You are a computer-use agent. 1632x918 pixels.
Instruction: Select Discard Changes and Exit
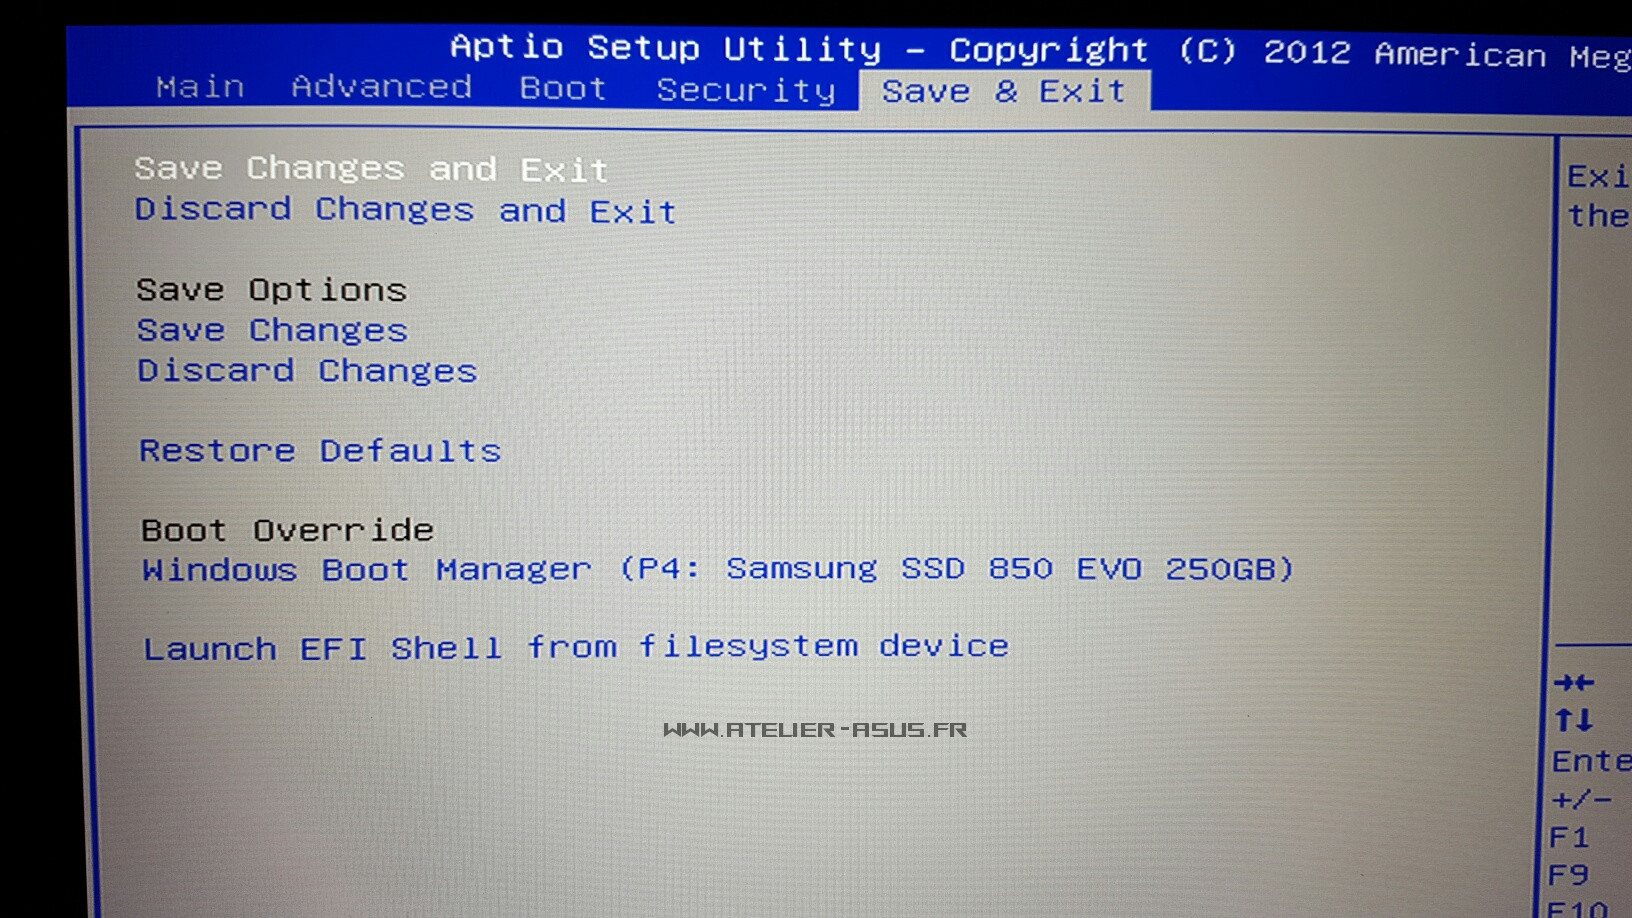(x=405, y=210)
